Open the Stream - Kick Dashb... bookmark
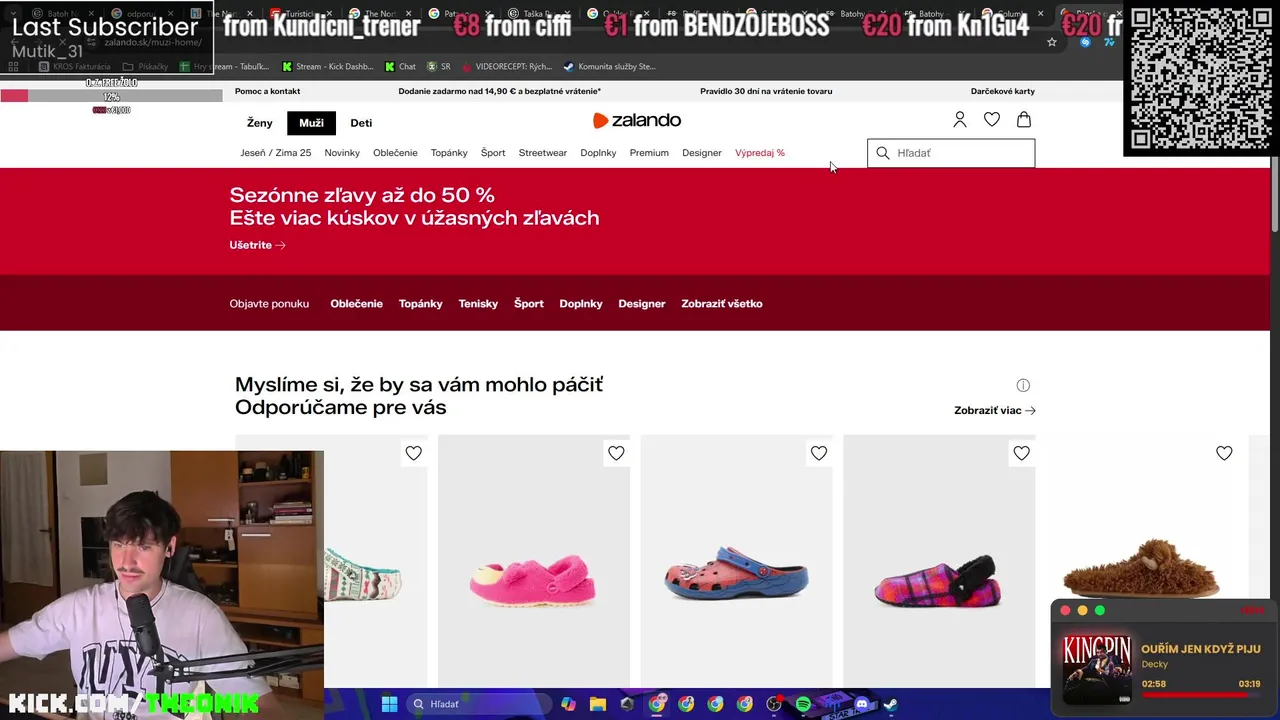The height and width of the screenshot is (720, 1280). (328, 66)
